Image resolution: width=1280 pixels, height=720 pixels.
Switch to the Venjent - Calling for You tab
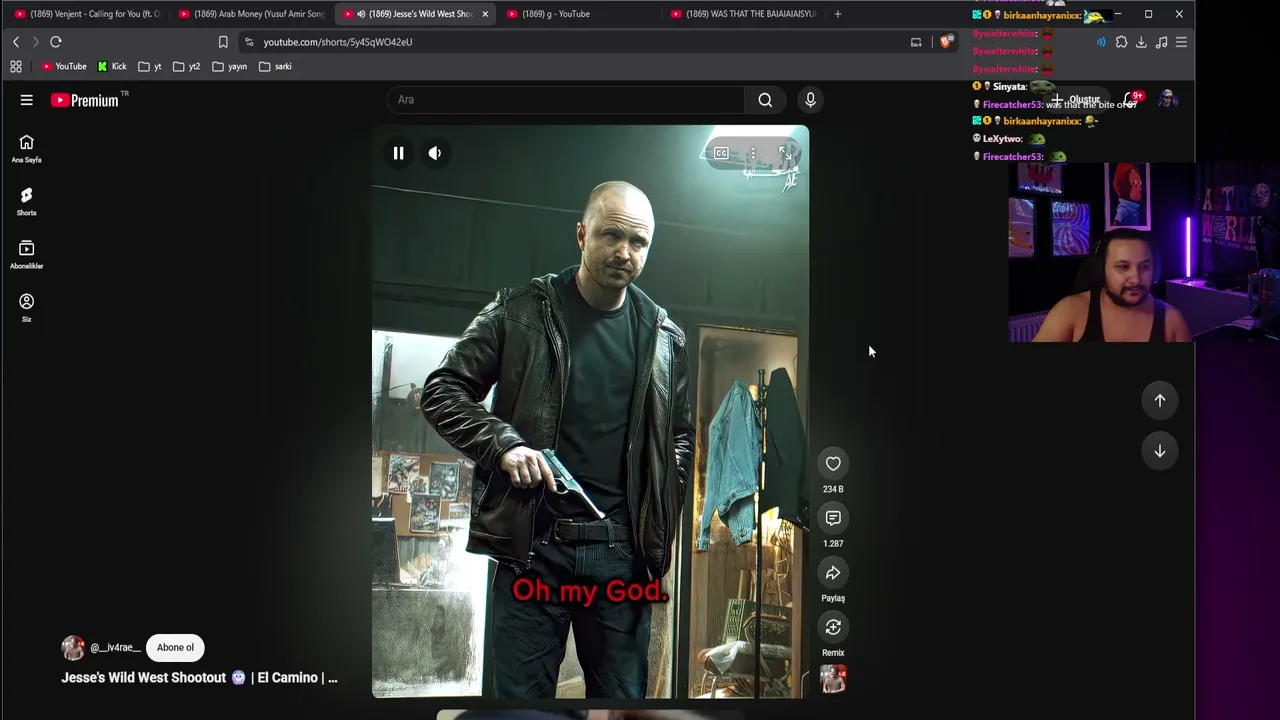[88, 14]
